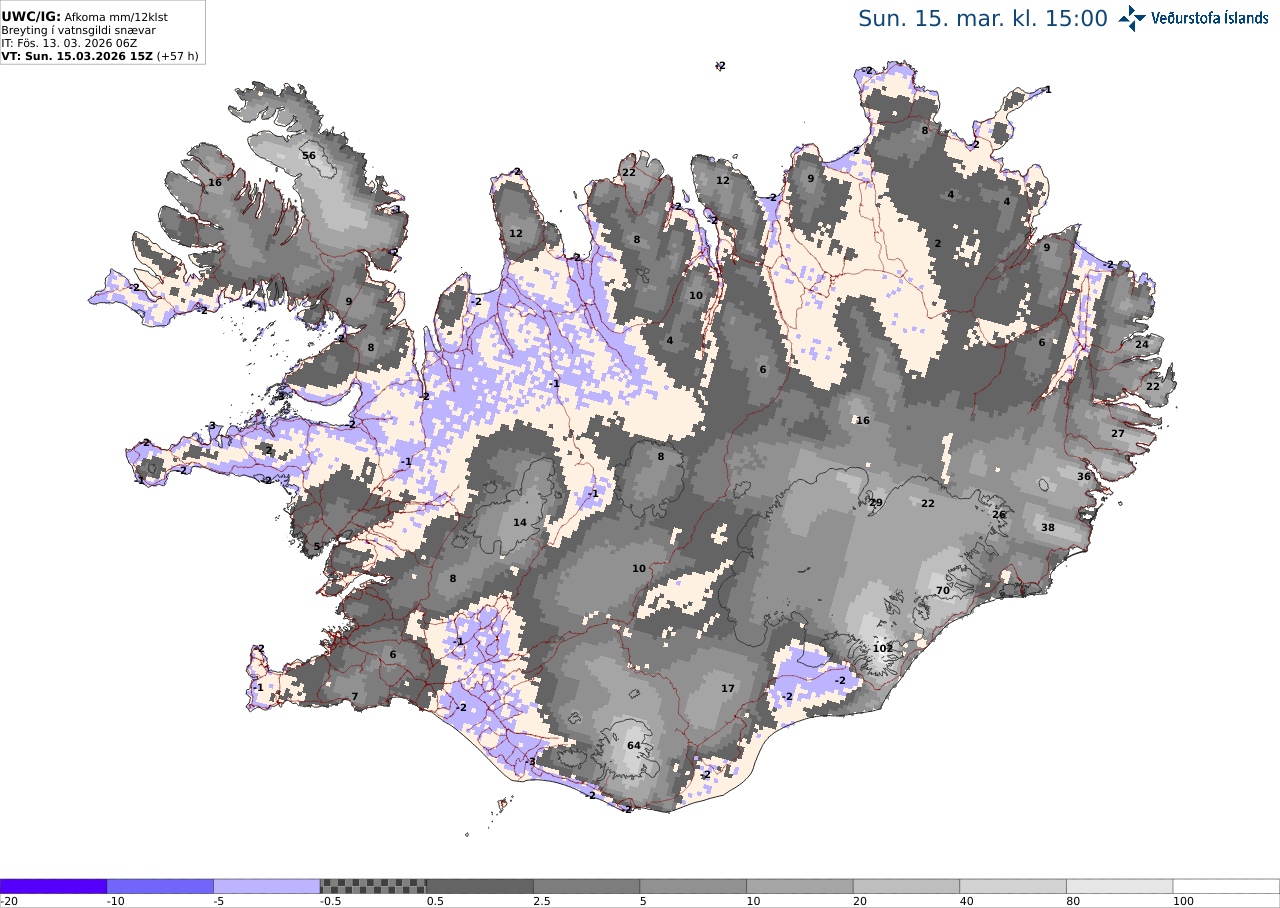This screenshot has height=908, width=1280.
Task: Click the '36' value near east coast
Action: (1084, 477)
